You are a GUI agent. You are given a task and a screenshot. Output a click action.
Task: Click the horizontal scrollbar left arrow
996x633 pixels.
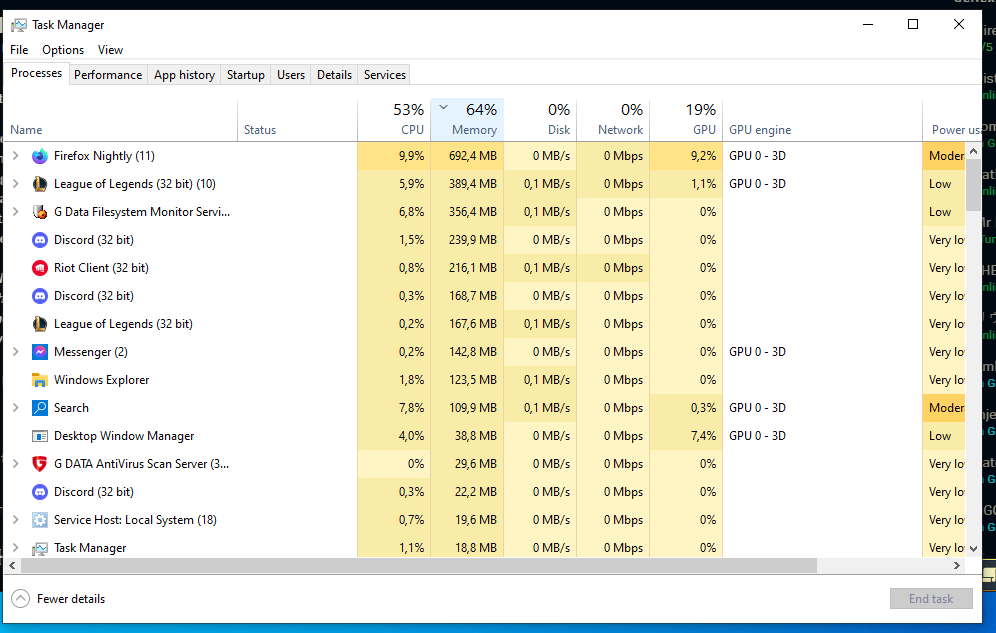tap(12, 565)
